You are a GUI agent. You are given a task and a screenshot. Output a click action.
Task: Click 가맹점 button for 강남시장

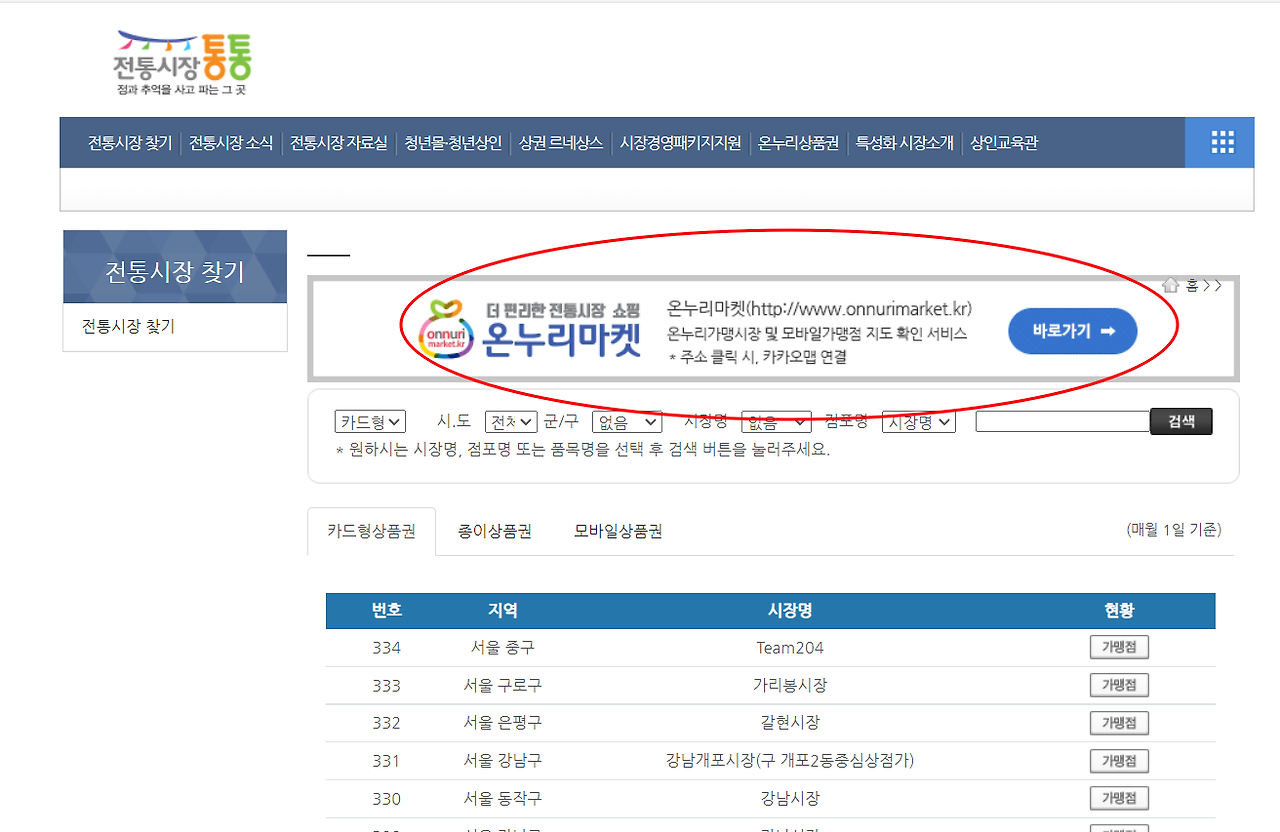tap(1119, 798)
